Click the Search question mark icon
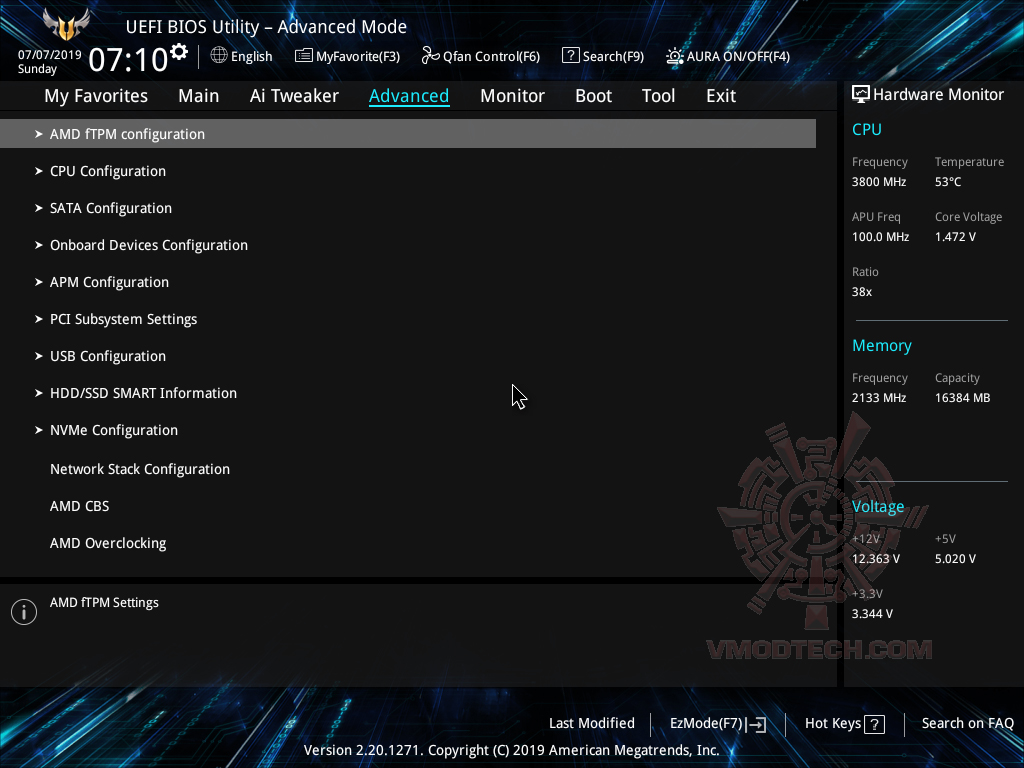The image size is (1024, 768). pos(570,56)
